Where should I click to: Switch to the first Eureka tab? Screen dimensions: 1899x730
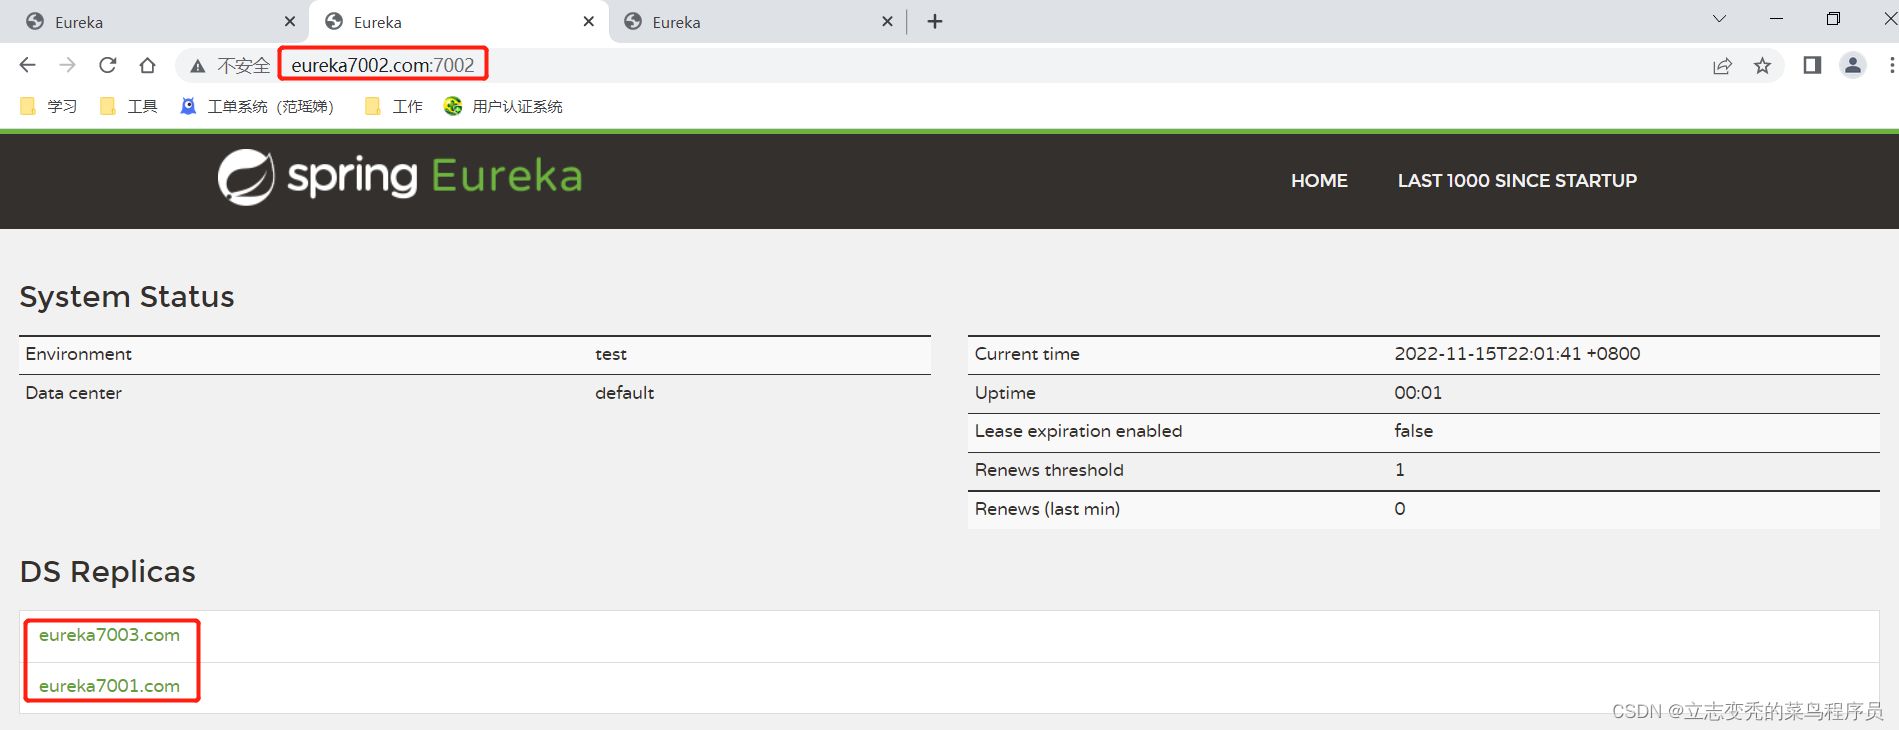[x=160, y=22]
